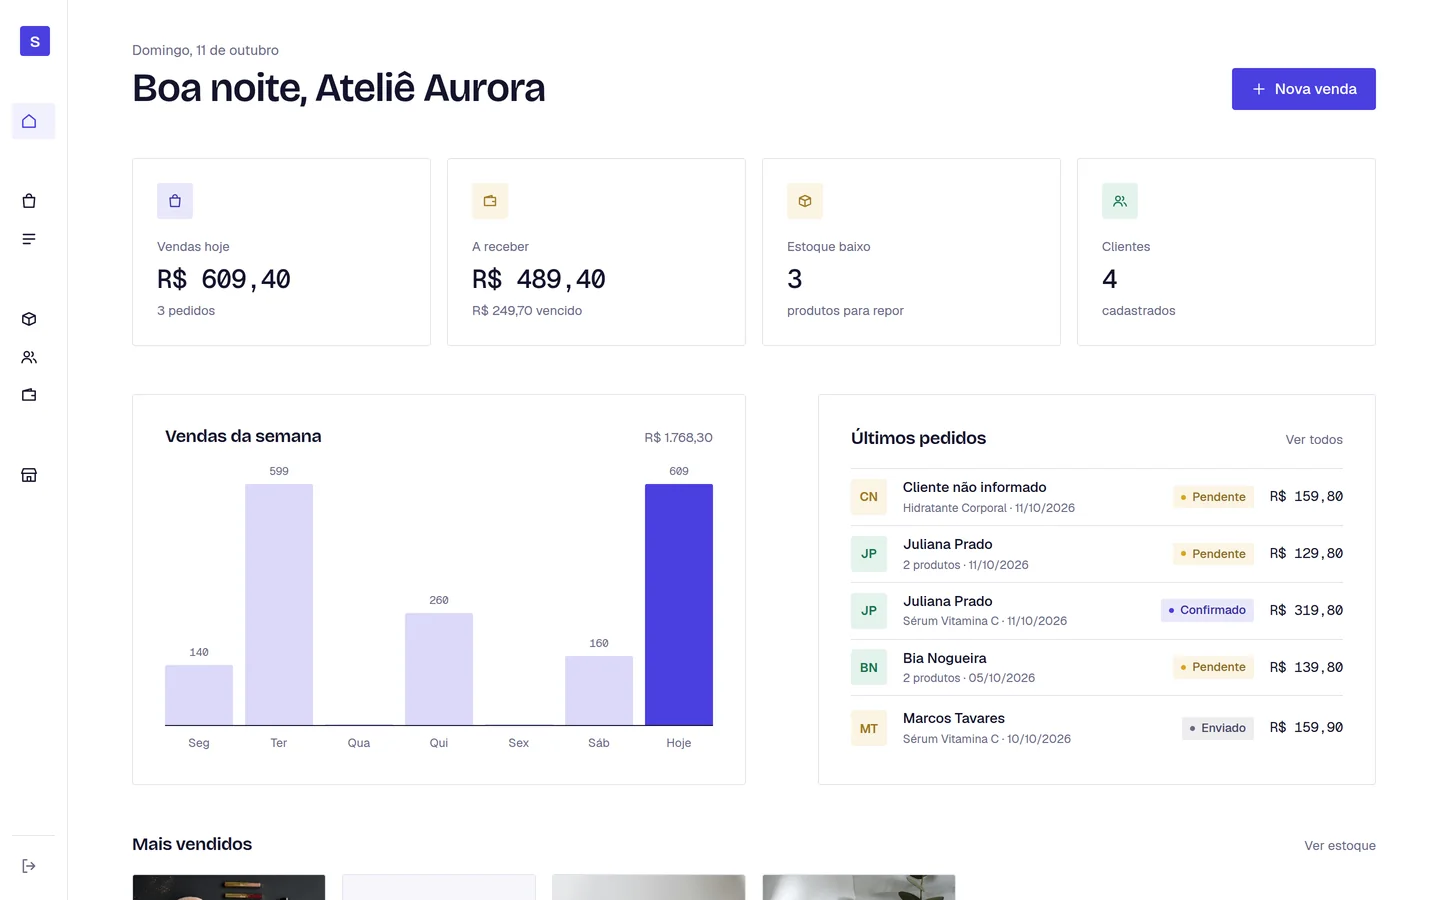The image size is (1440, 900).
Task: Click the R$ 489,40 A receber value
Action: [x=539, y=279]
